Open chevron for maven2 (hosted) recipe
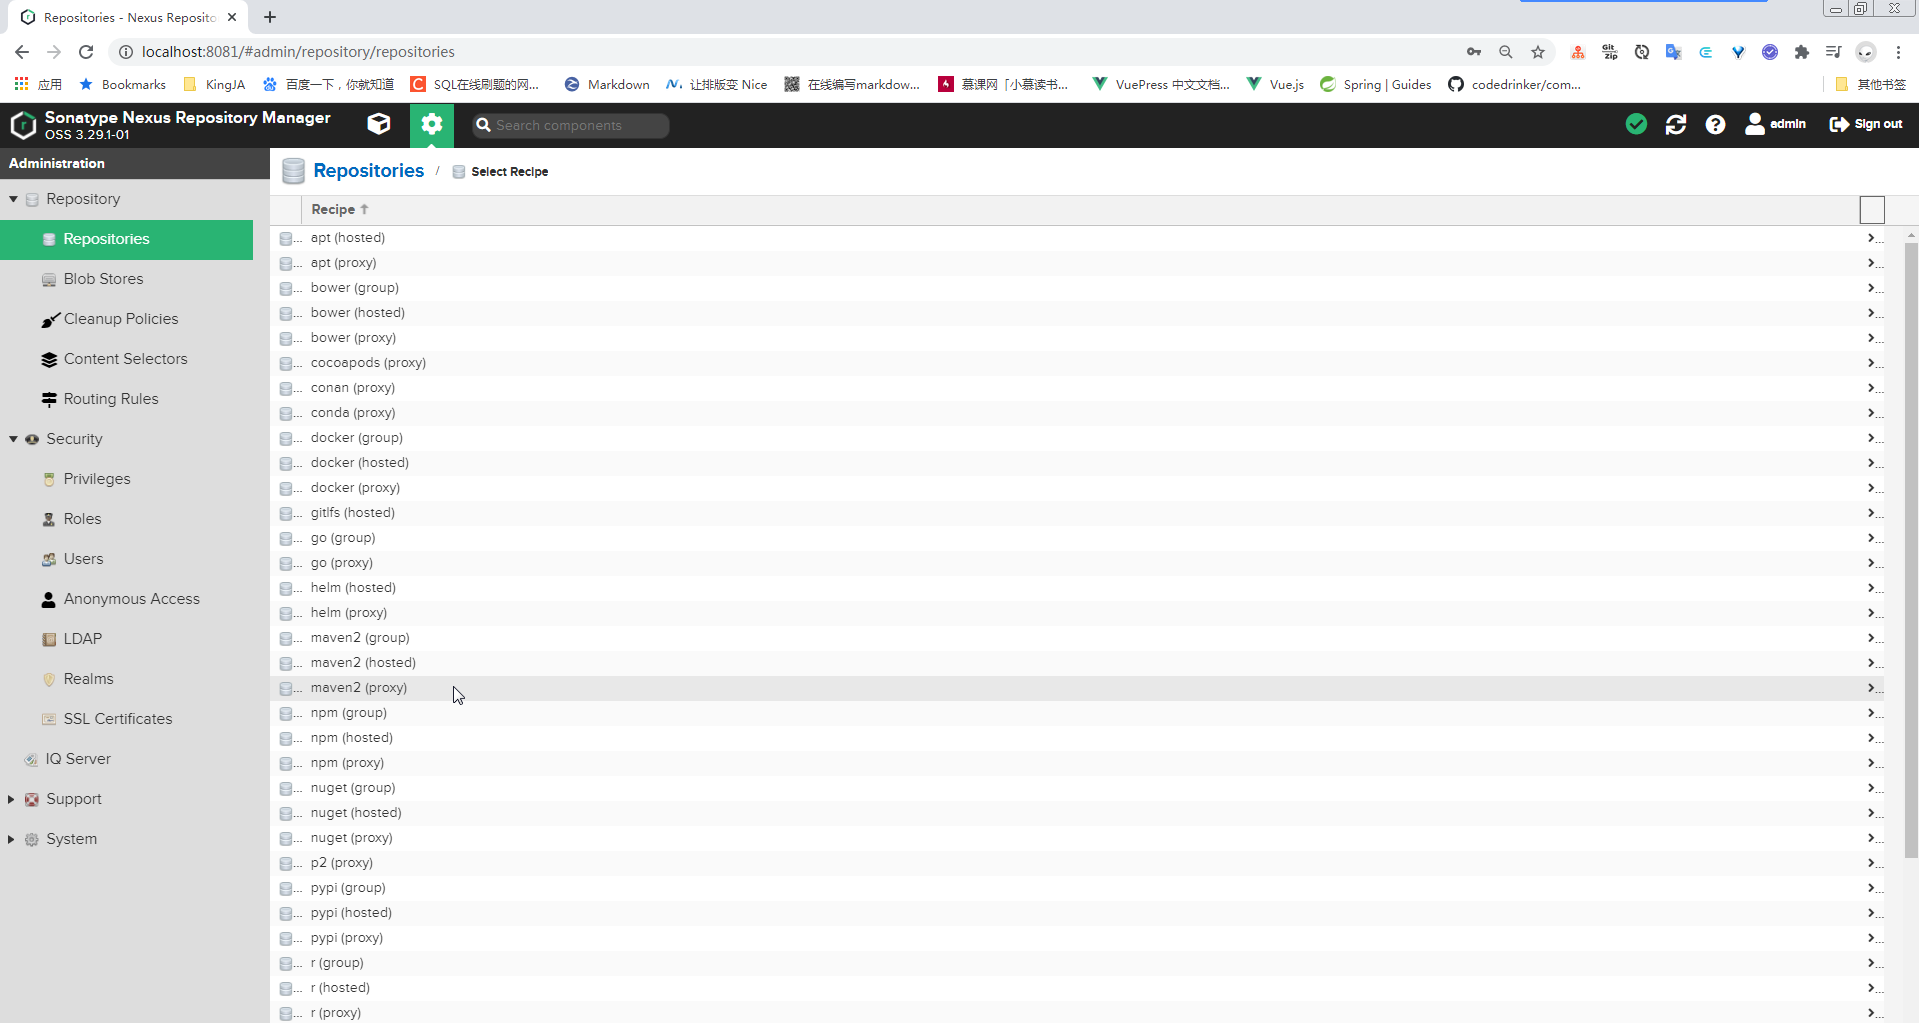 coord(1871,663)
